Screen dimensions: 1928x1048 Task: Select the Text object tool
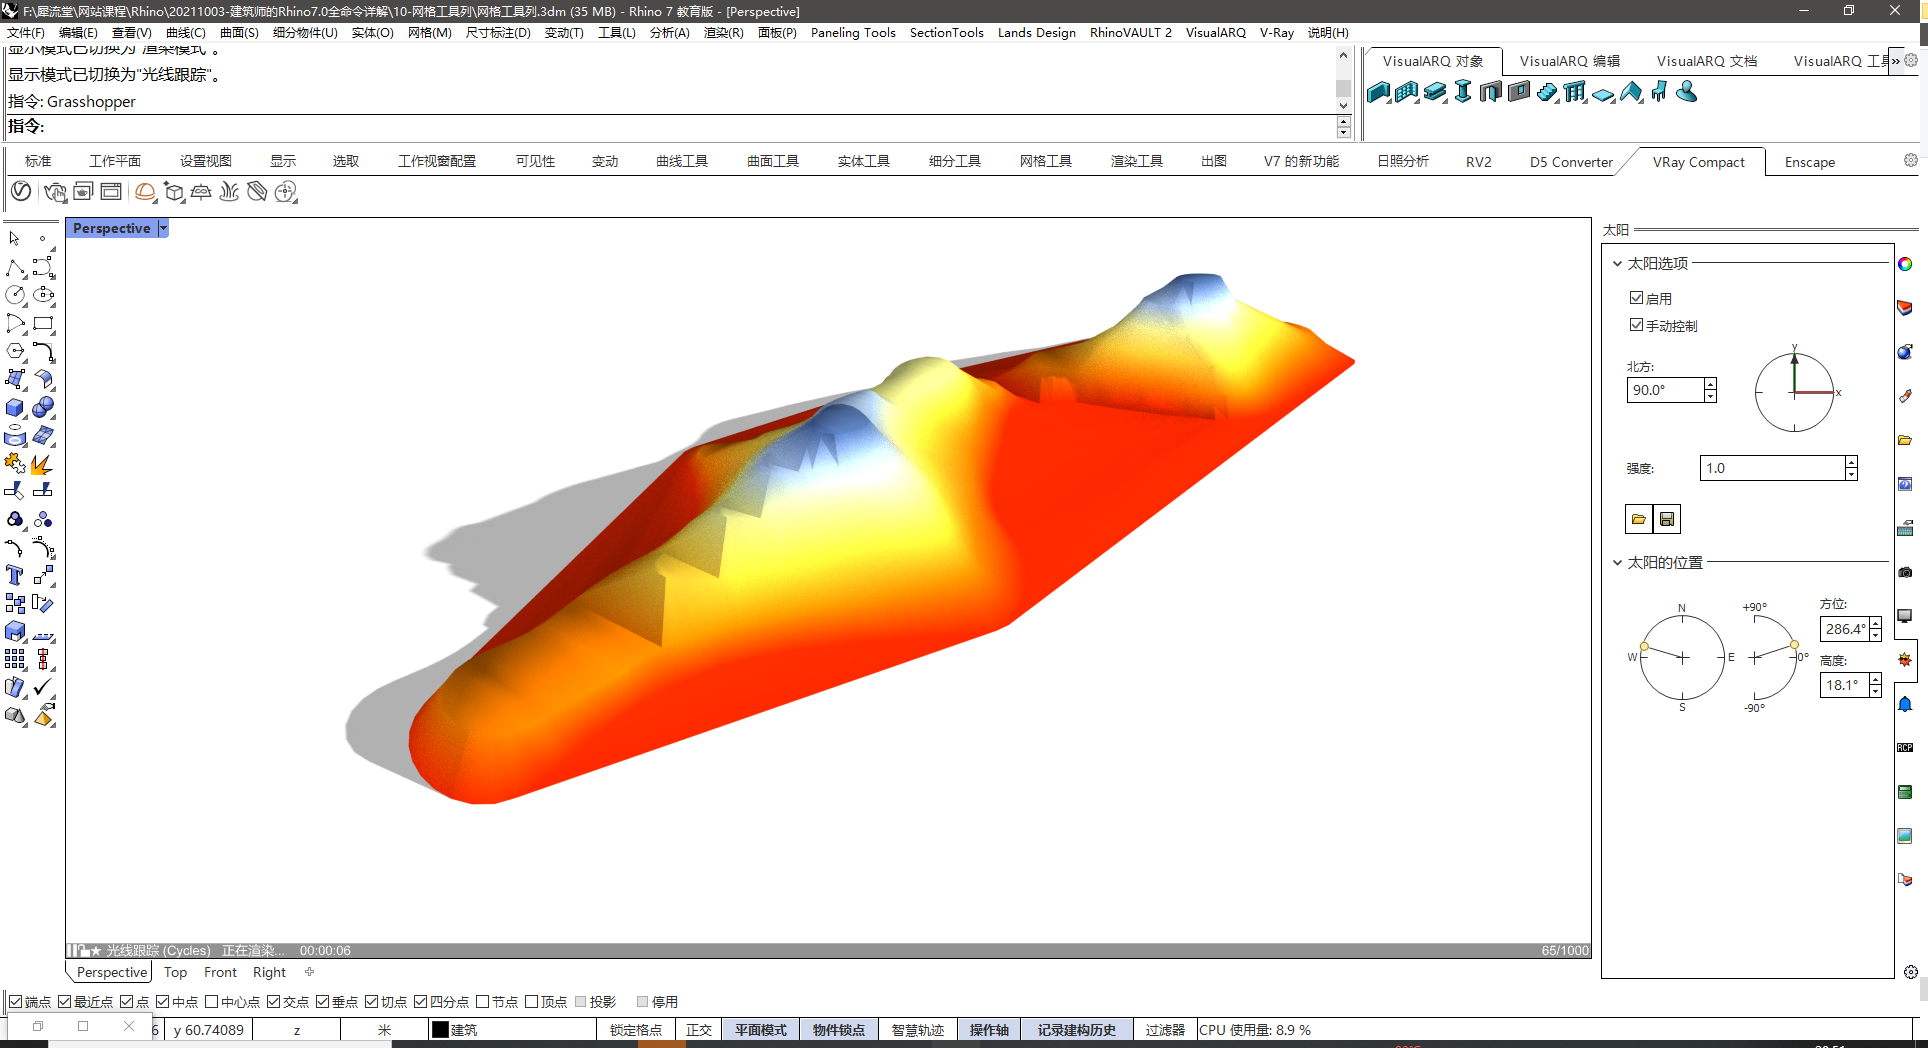pyautogui.click(x=15, y=575)
